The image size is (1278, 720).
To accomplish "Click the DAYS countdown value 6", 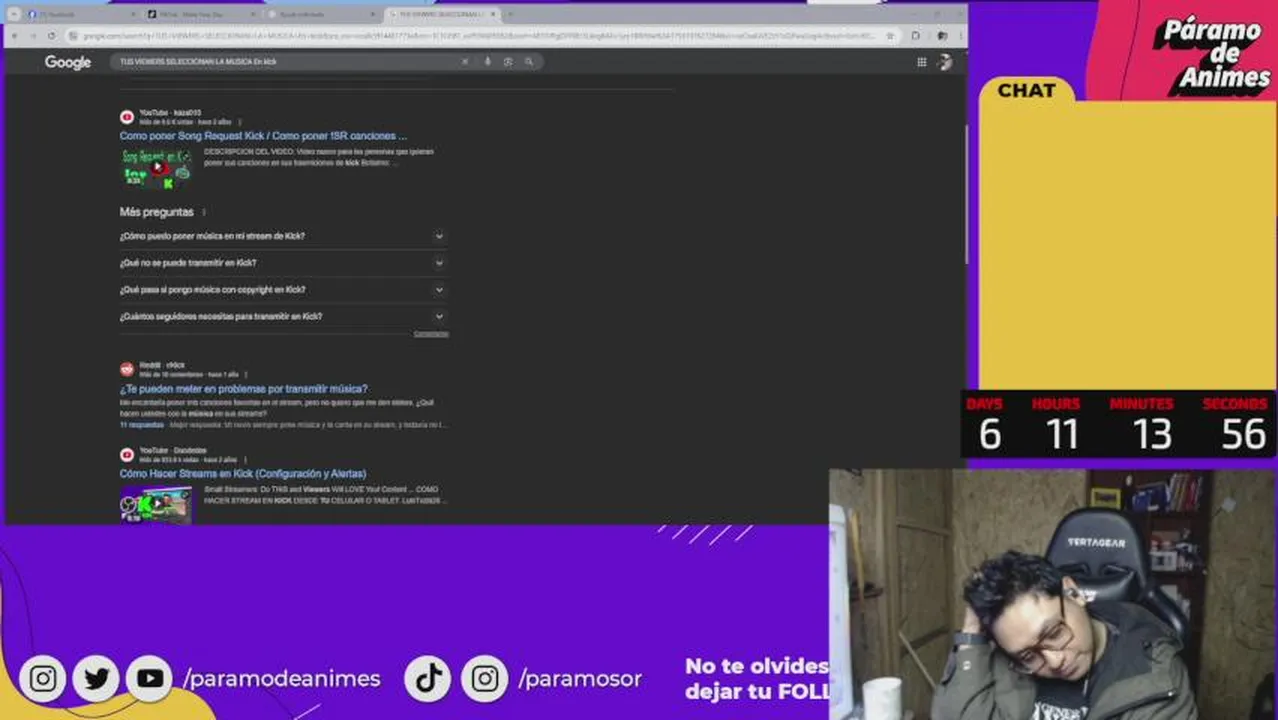I will point(989,435).
